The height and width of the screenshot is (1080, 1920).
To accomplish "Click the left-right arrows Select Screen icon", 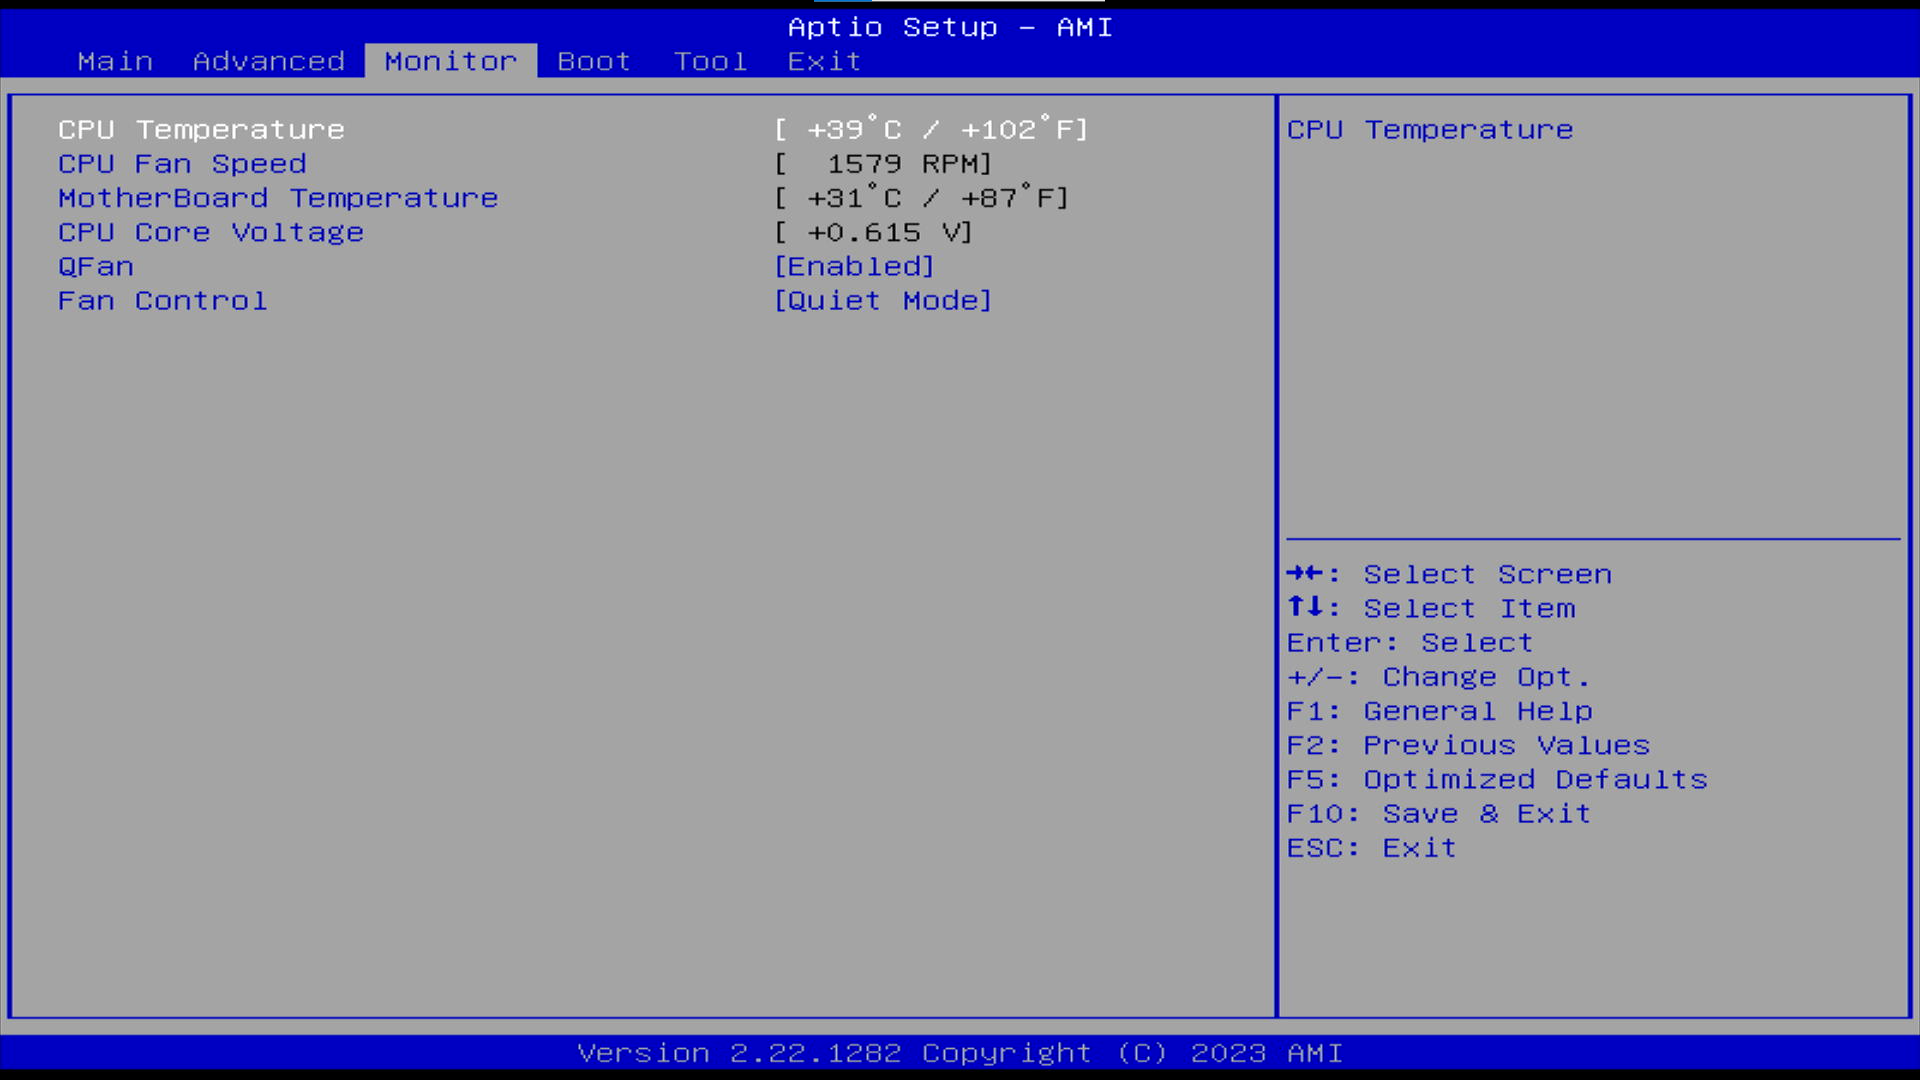I will pos(1305,573).
